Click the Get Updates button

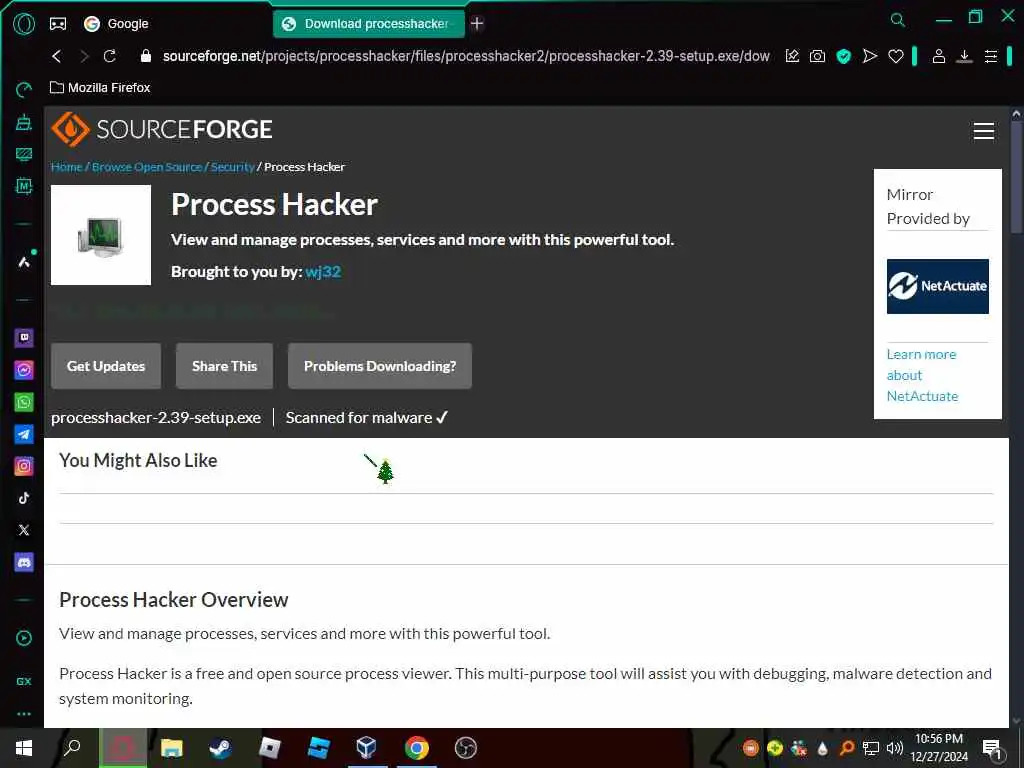[x=106, y=366]
